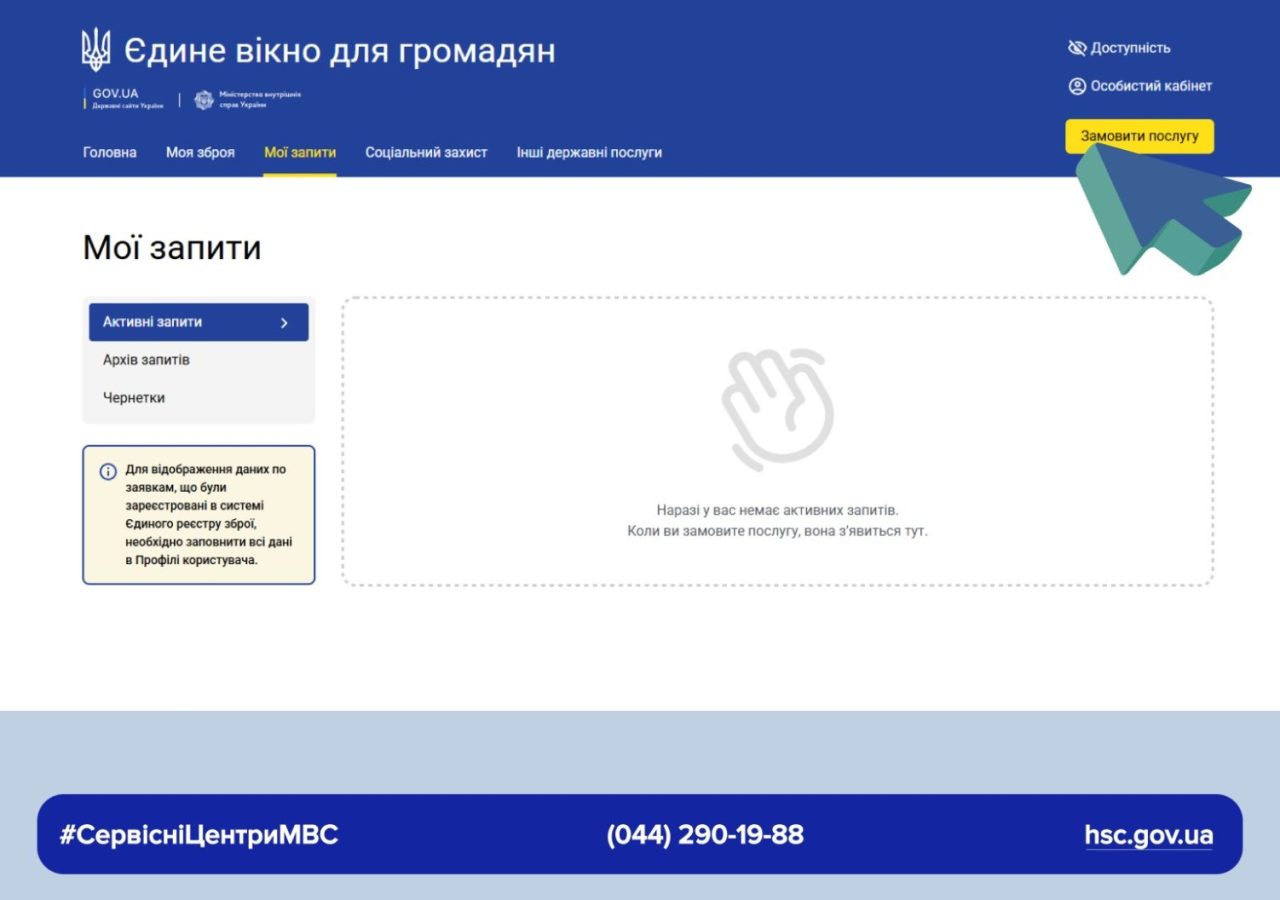Click the Ukrainian trident emblem logo
1280x900 pixels.
click(96, 50)
